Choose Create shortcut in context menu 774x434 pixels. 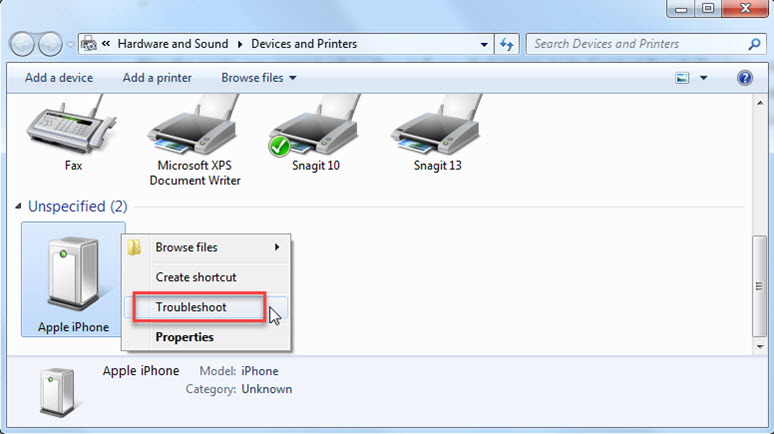(206, 277)
